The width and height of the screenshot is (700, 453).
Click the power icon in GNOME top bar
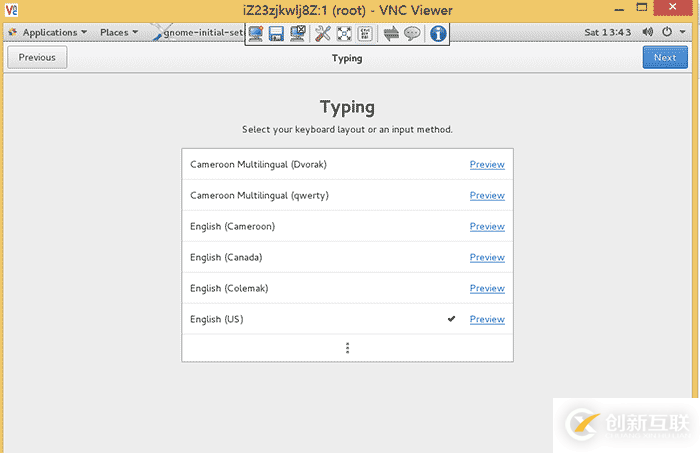[x=667, y=32]
